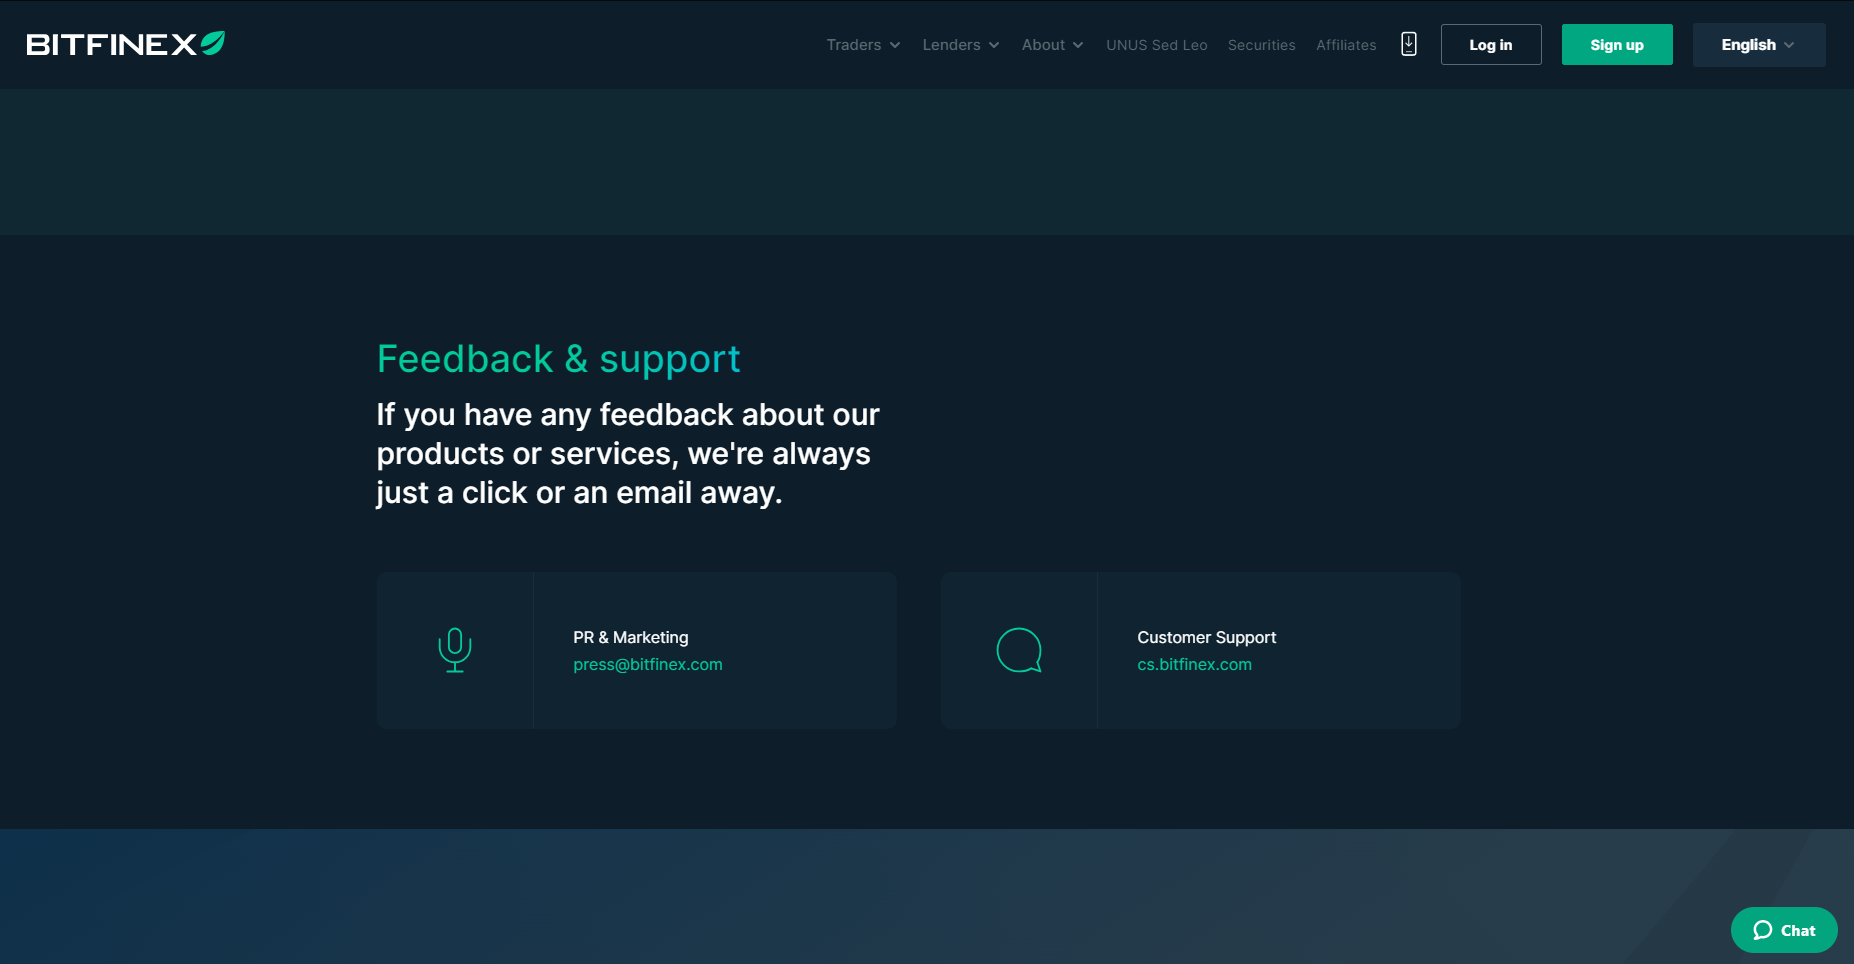
Task: Click the Log in button
Action: tap(1491, 45)
